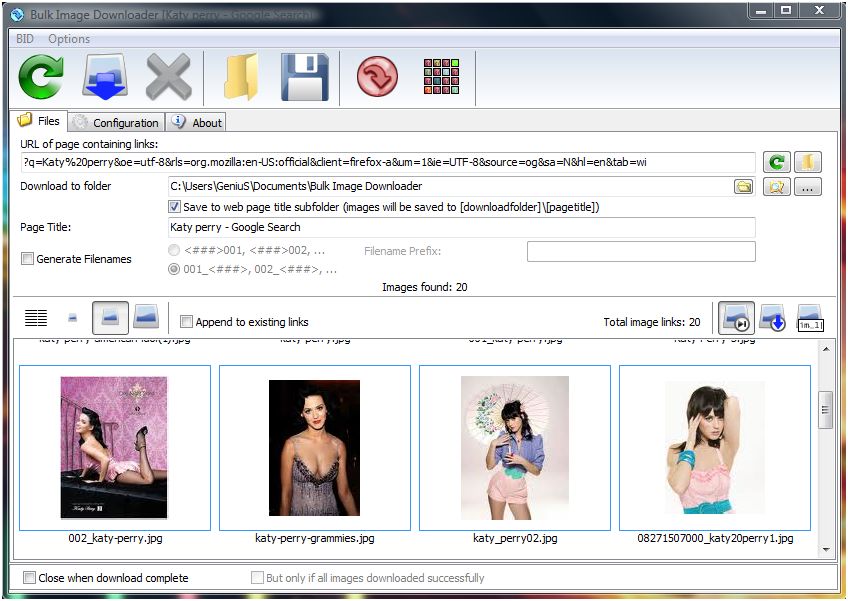The height and width of the screenshot is (601, 848).
Task: Select the katy-perry-grammies.jpg thumbnail
Action: (x=315, y=448)
